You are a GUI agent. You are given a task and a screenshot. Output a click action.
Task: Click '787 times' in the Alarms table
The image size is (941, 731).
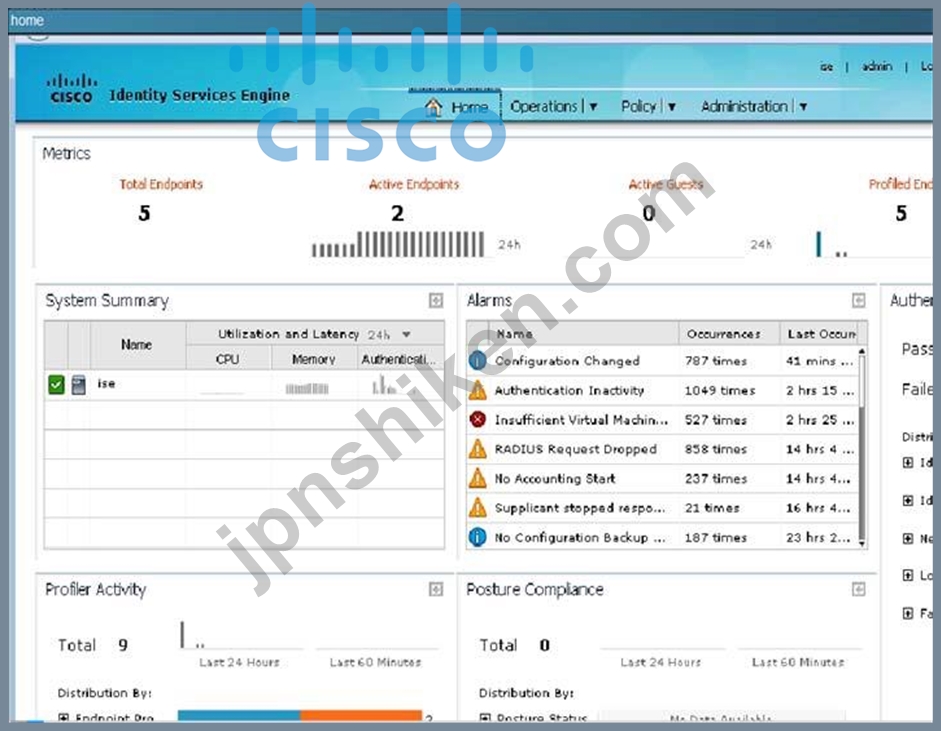pos(715,361)
